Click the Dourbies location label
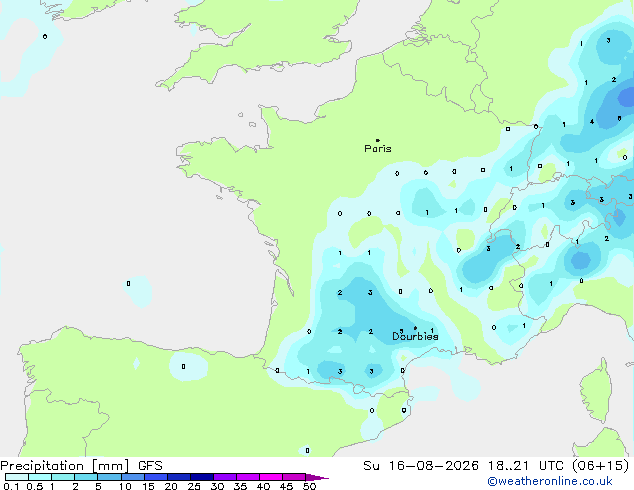The height and width of the screenshot is (490, 634). (415, 336)
